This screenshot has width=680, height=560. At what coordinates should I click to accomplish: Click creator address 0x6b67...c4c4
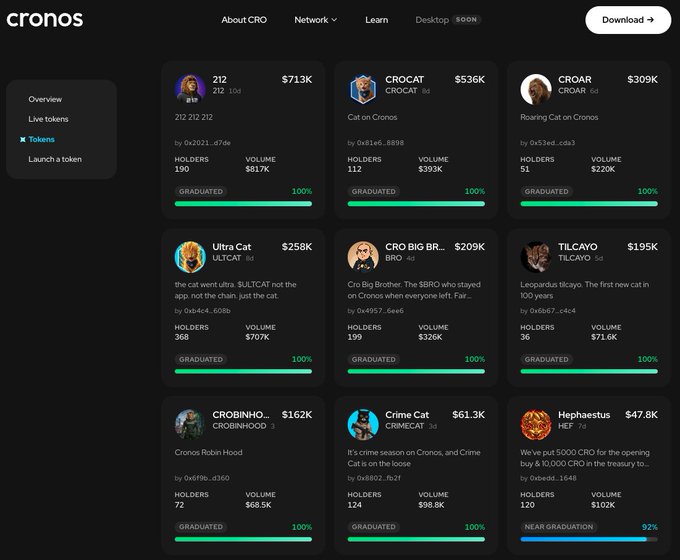point(552,311)
